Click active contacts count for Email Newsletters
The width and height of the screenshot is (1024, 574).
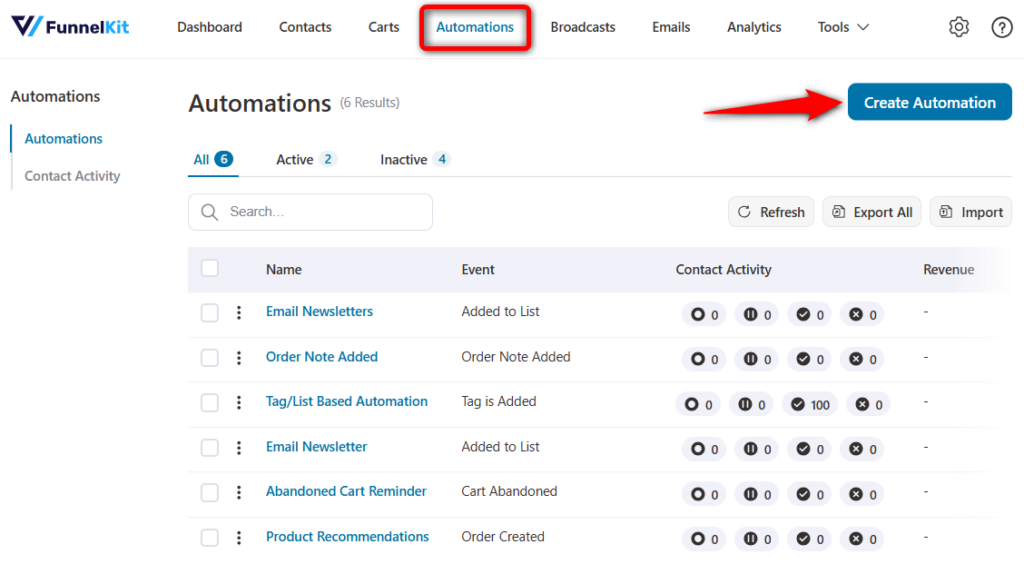click(704, 315)
